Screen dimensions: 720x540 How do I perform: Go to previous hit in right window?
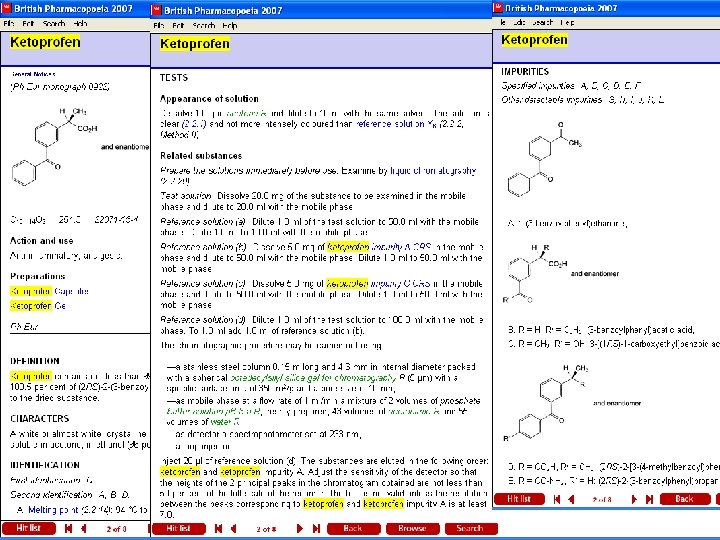(x=572, y=499)
